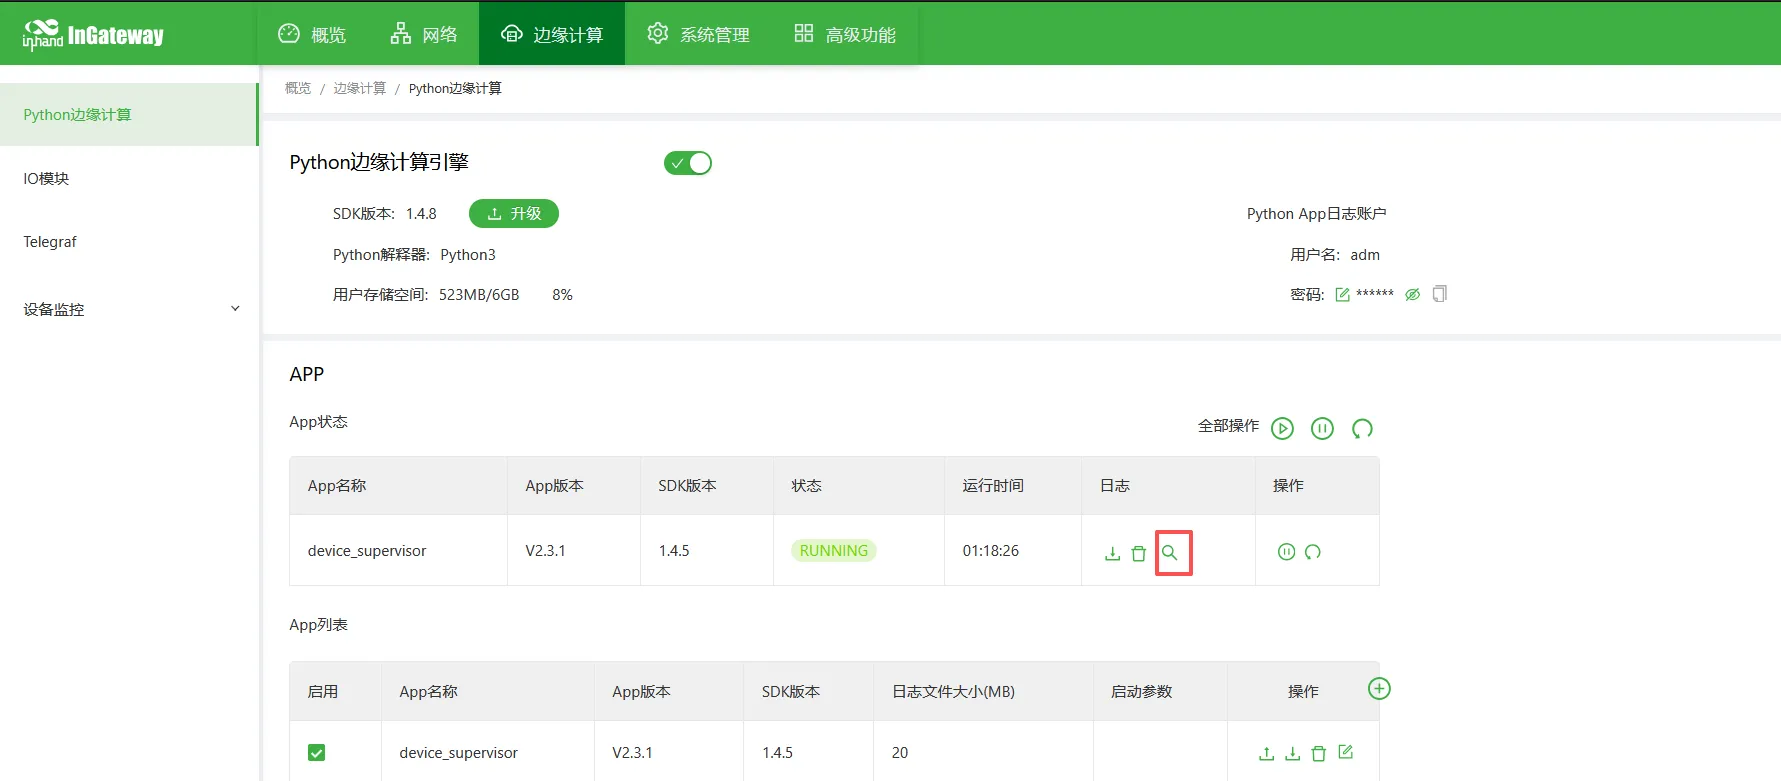Image resolution: width=1781 pixels, height=781 pixels.
Task: Click device_supervisor name in App列表 table
Action: (x=459, y=753)
